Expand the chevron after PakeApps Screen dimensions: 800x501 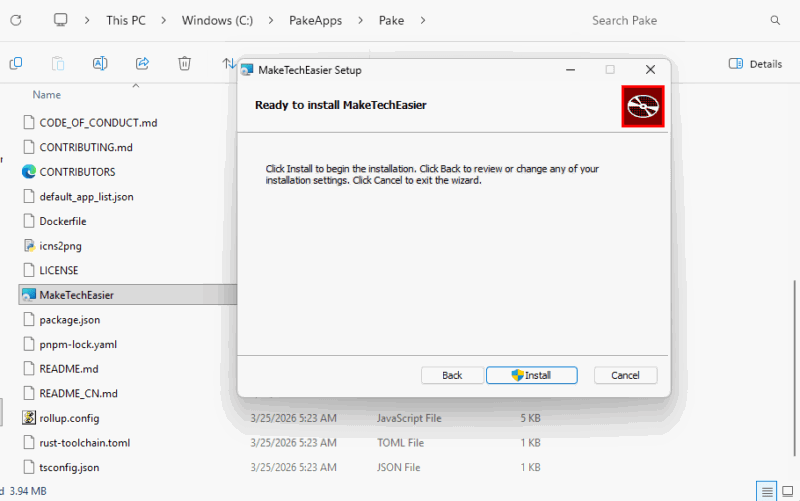pos(361,20)
